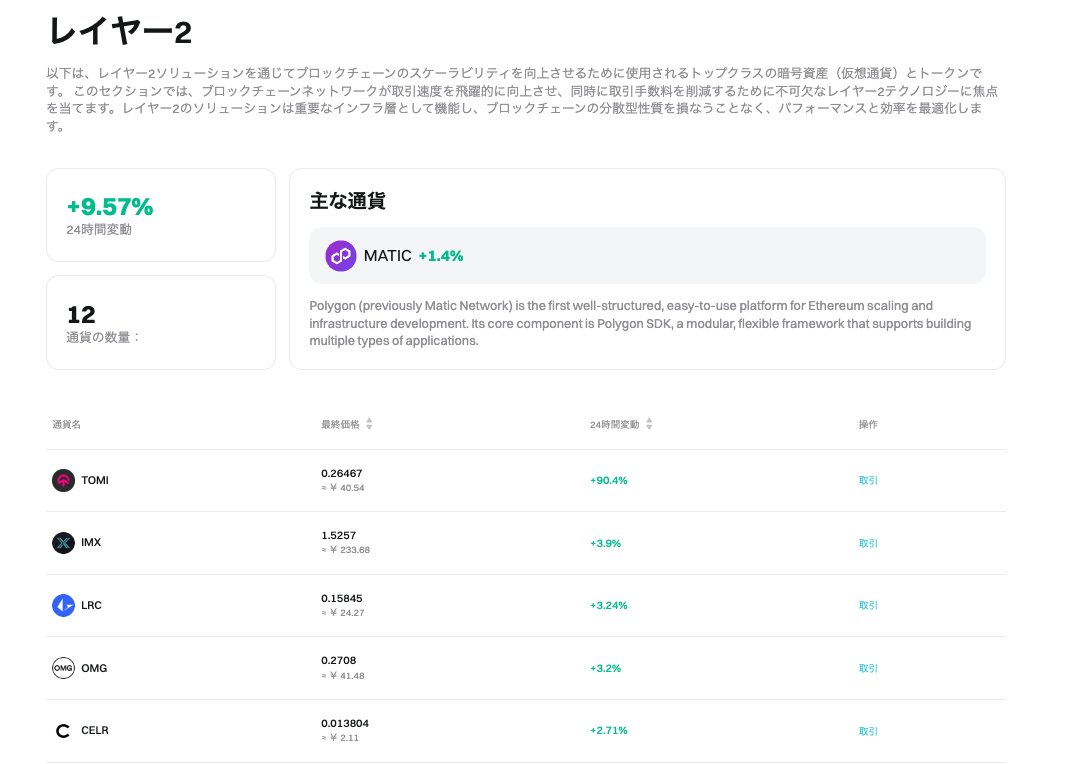Click the レイヤー2 page heading
This screenshot has height=764, width=1078.
120,32
